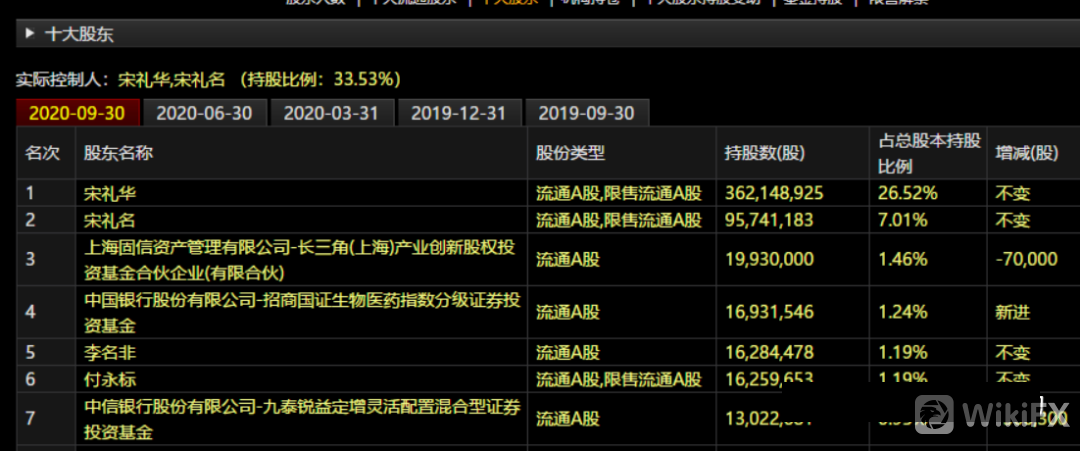The height and width of the screenshot is (451, 1080).
Task: Open the 2020-03-31 report tab
Action: [x=331, y=113]
